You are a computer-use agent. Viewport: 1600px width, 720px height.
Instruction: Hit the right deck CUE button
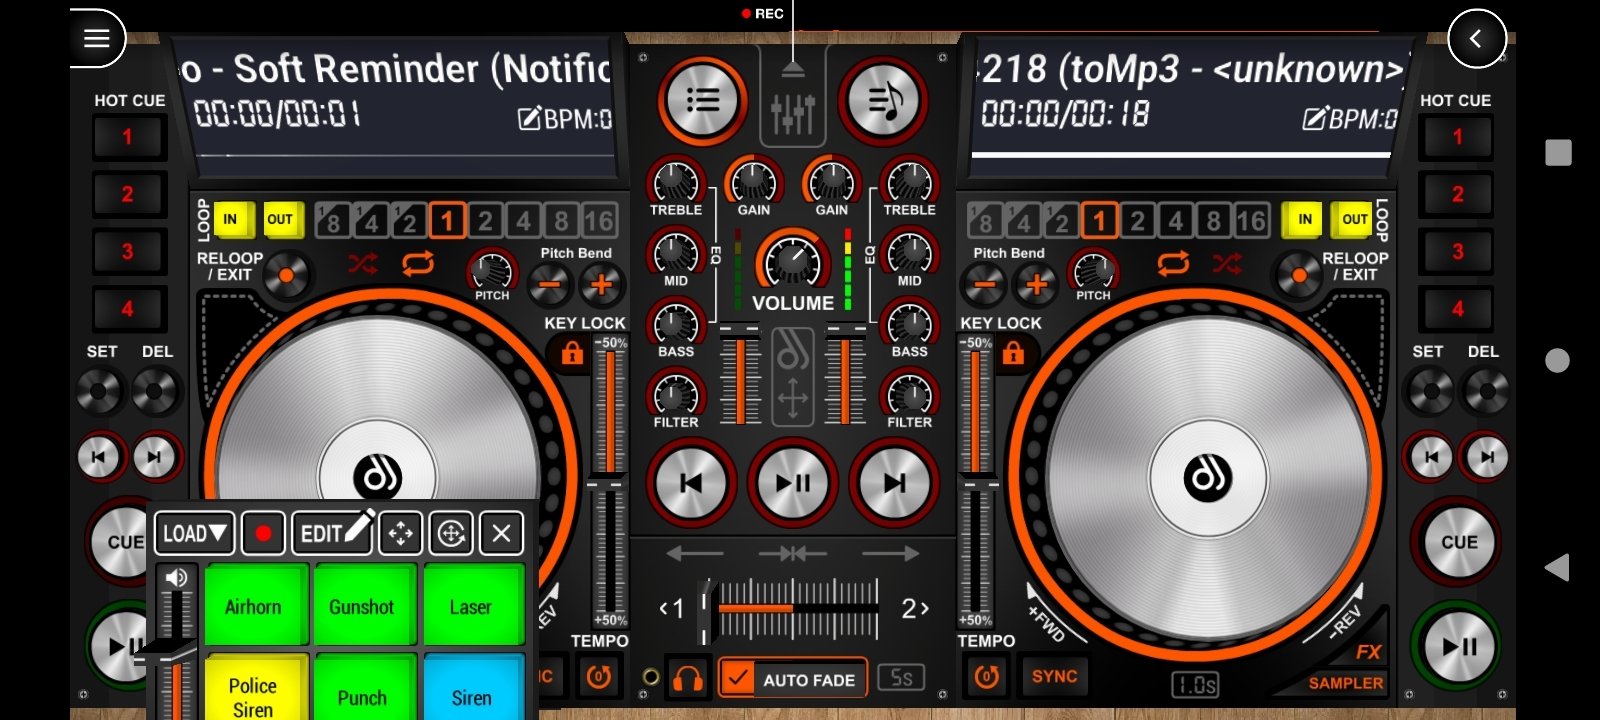(x=1459, y=542)
